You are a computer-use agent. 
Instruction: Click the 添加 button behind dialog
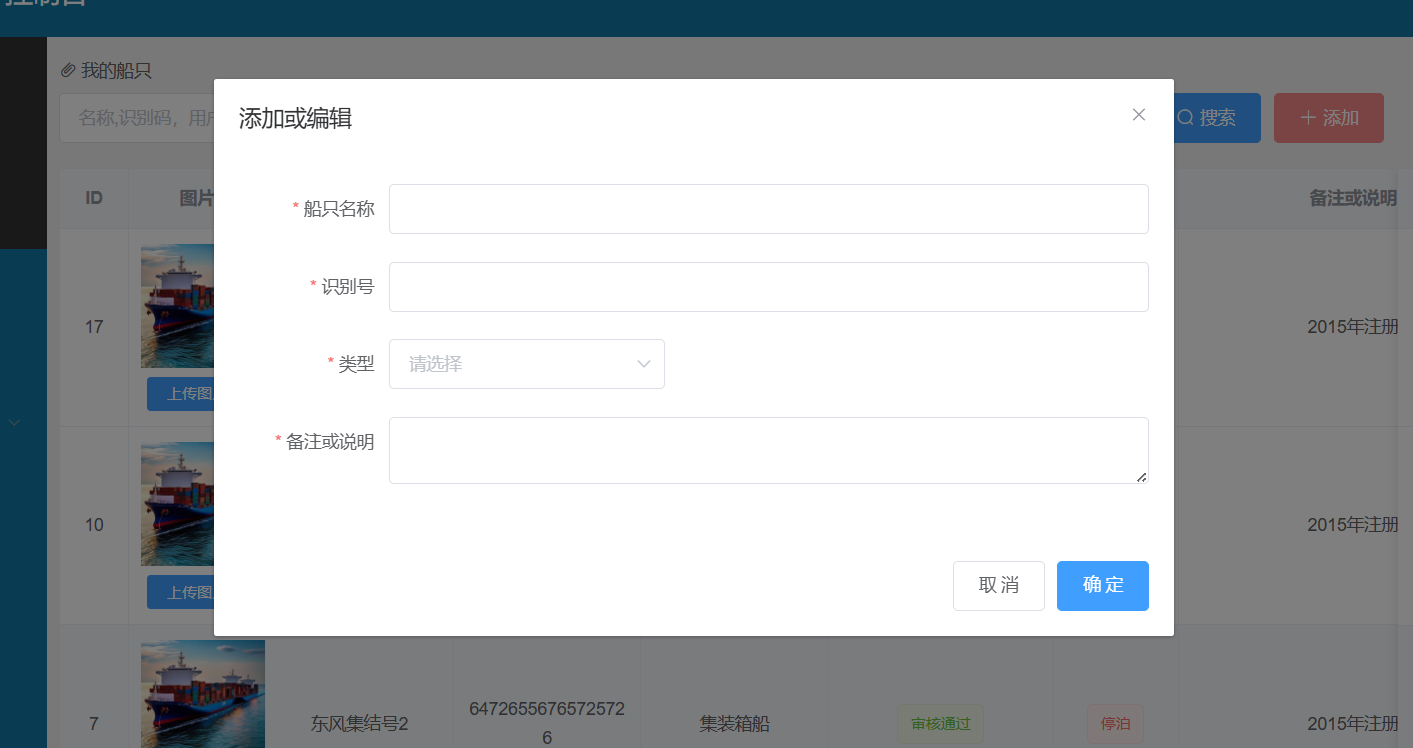(x=1328, y=118)
